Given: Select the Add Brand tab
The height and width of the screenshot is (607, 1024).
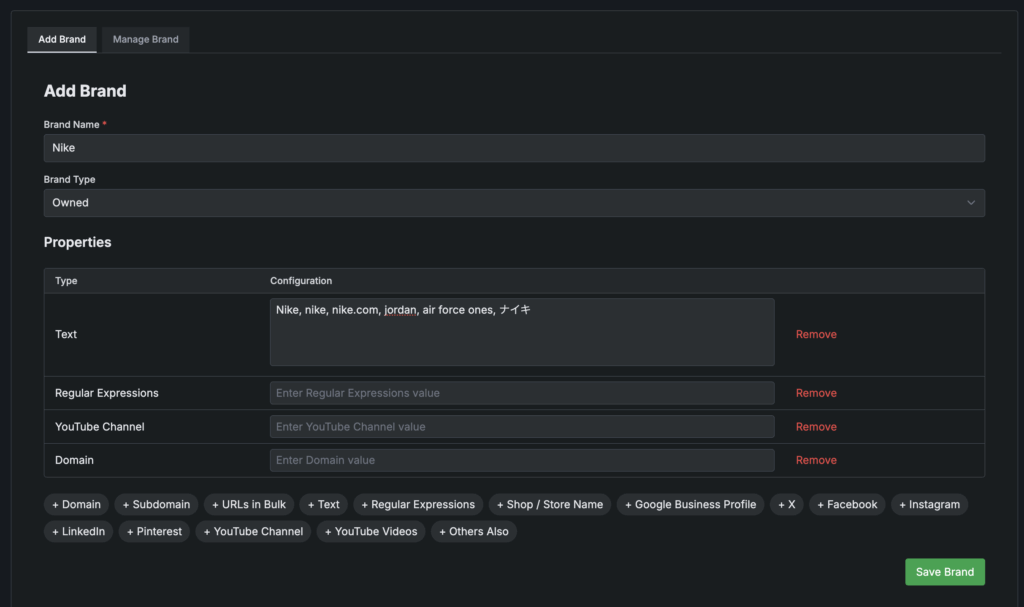Looking at the screenshot, I should tap(62, 39).
